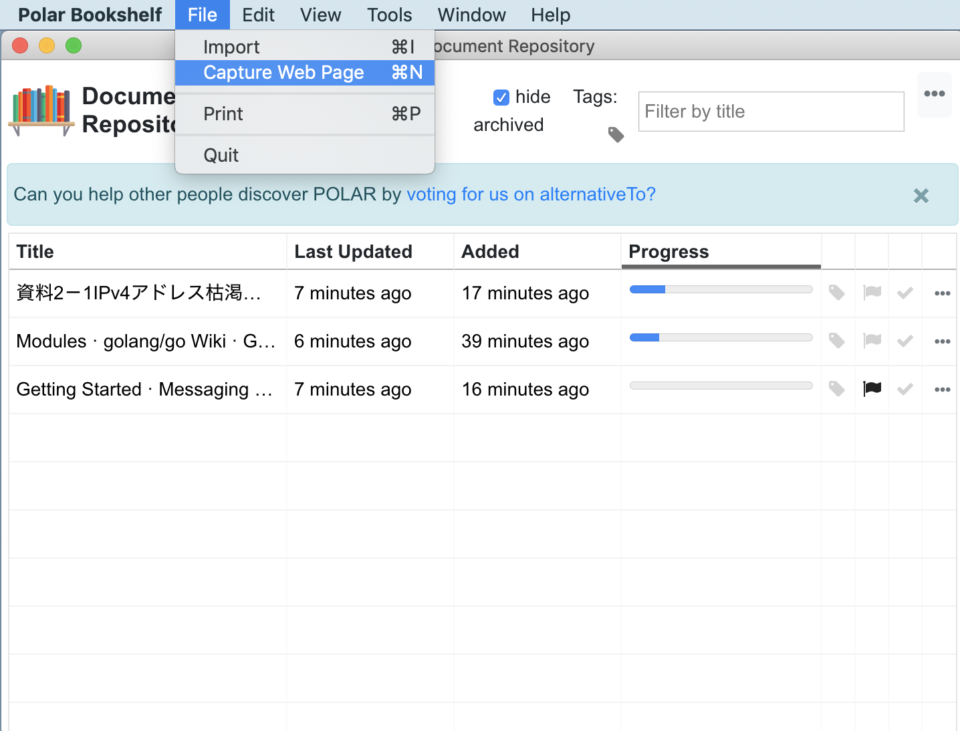
Task: Click the '16 minutes ago' Added cell
Action: pos(525,389)
